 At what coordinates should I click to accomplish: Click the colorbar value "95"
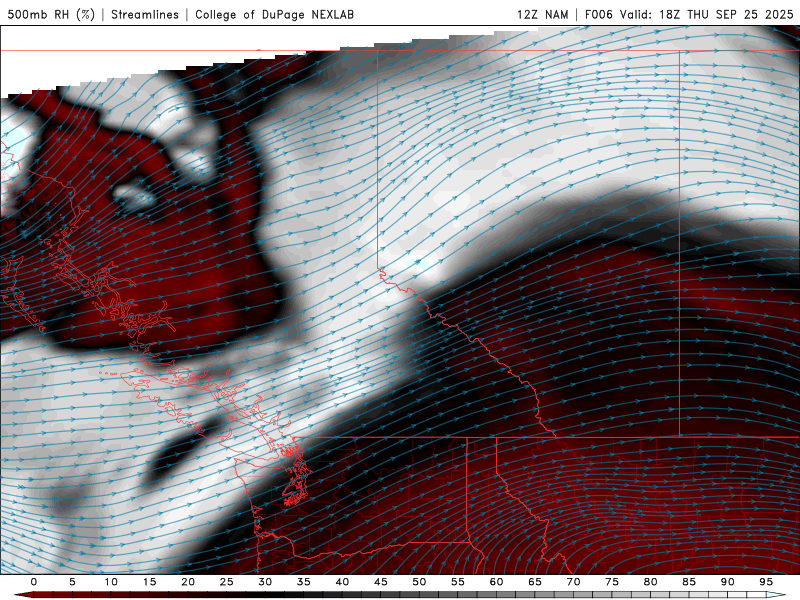coord(766,582)
